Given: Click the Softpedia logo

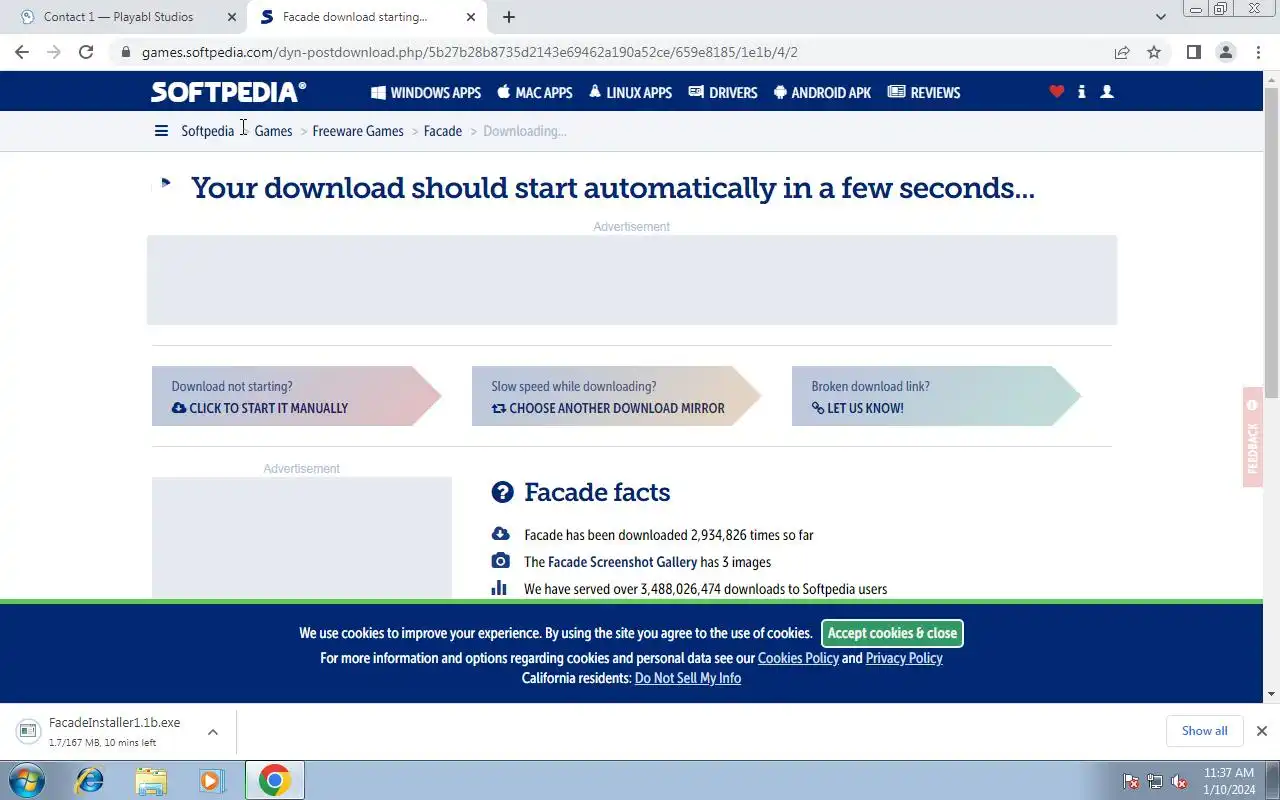Looking at the screenshot, I should [x=228, y=92].
